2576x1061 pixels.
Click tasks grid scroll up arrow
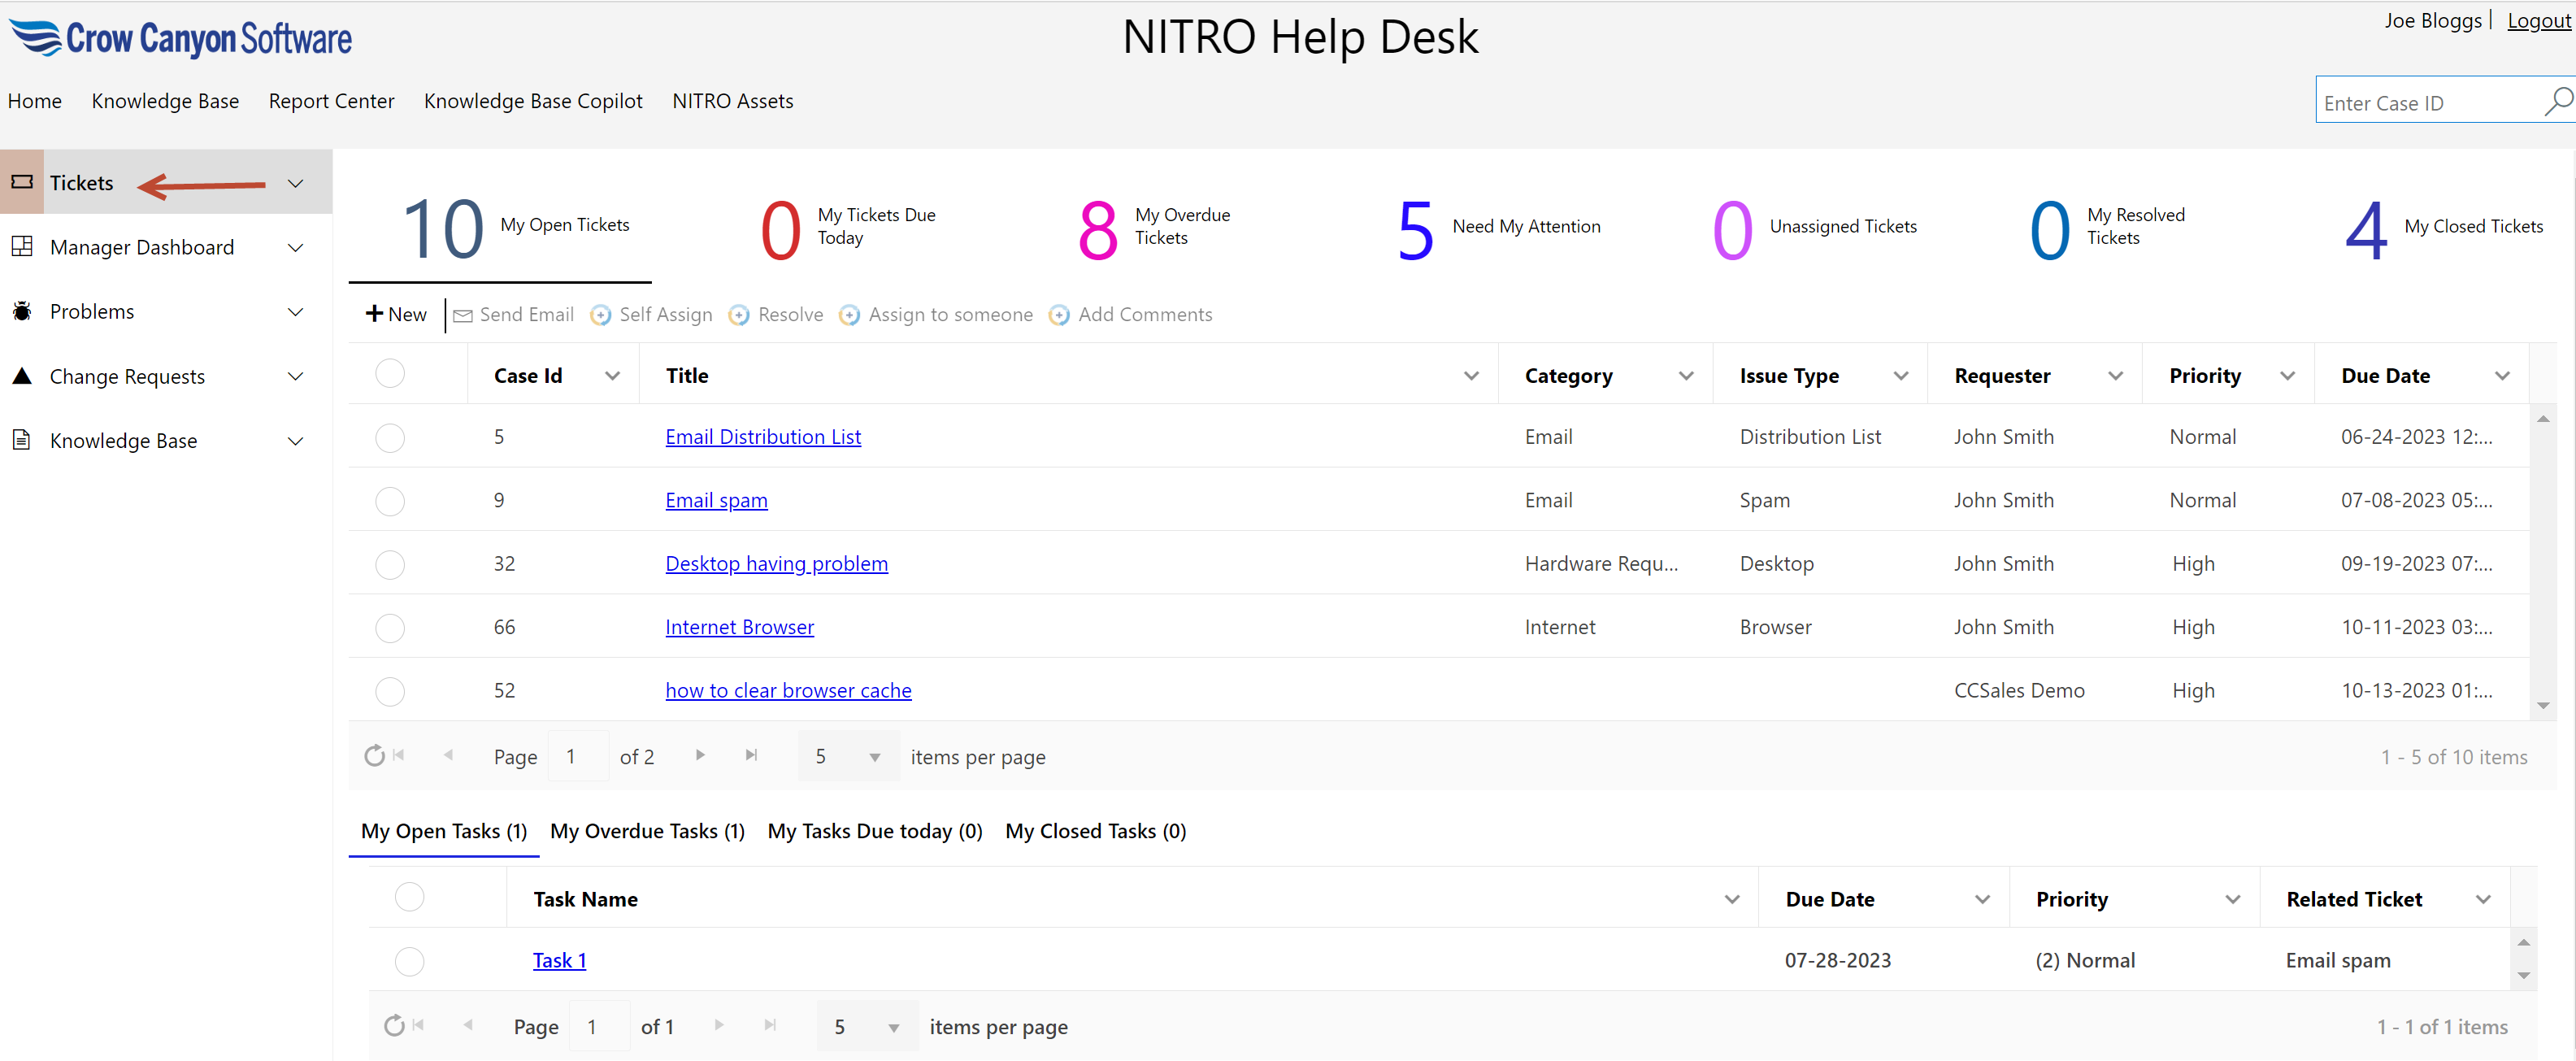[x=2524, y=942]
